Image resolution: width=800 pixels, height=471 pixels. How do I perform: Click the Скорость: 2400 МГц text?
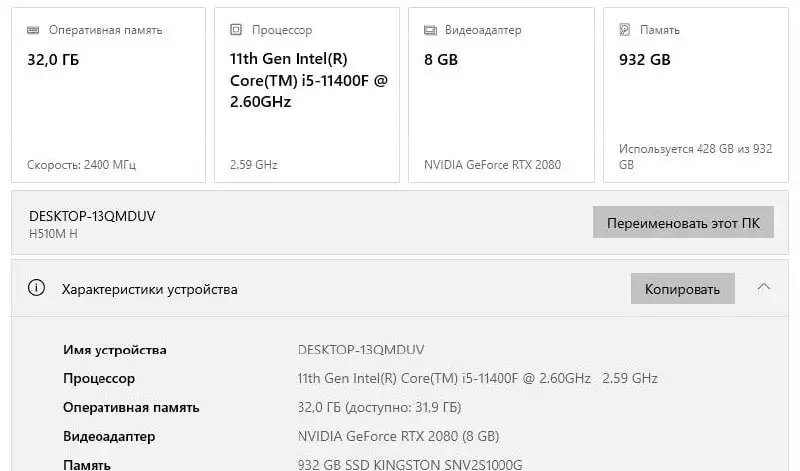click(81, 164)
